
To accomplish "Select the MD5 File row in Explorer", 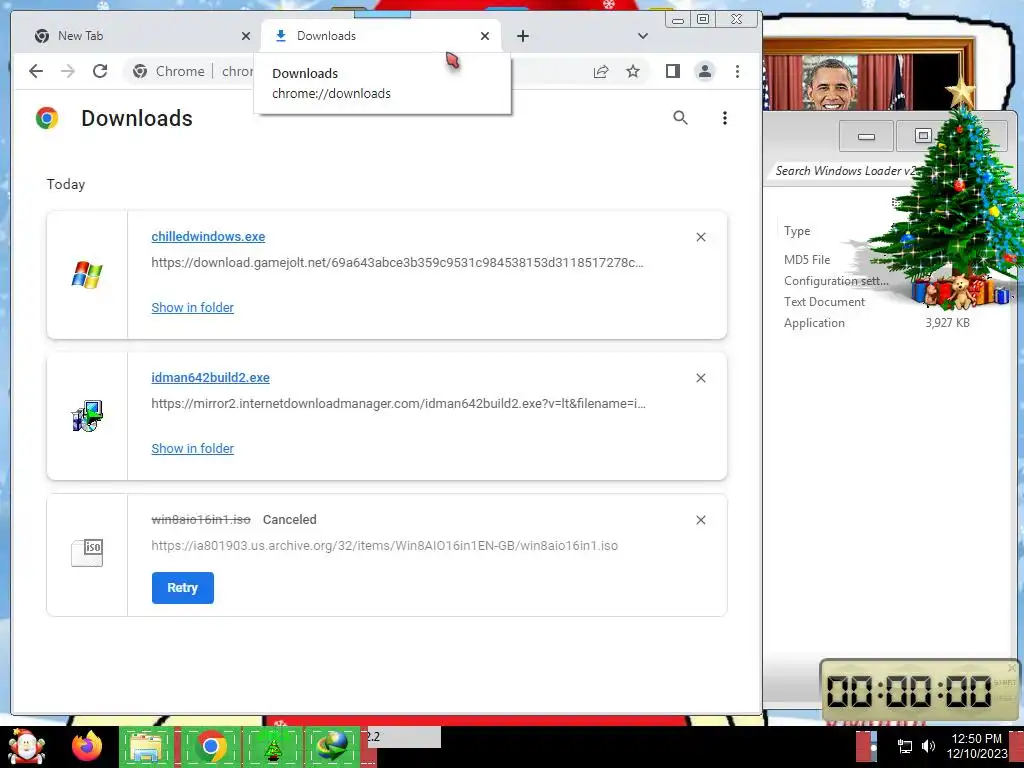I will click(x=807, y=260).
